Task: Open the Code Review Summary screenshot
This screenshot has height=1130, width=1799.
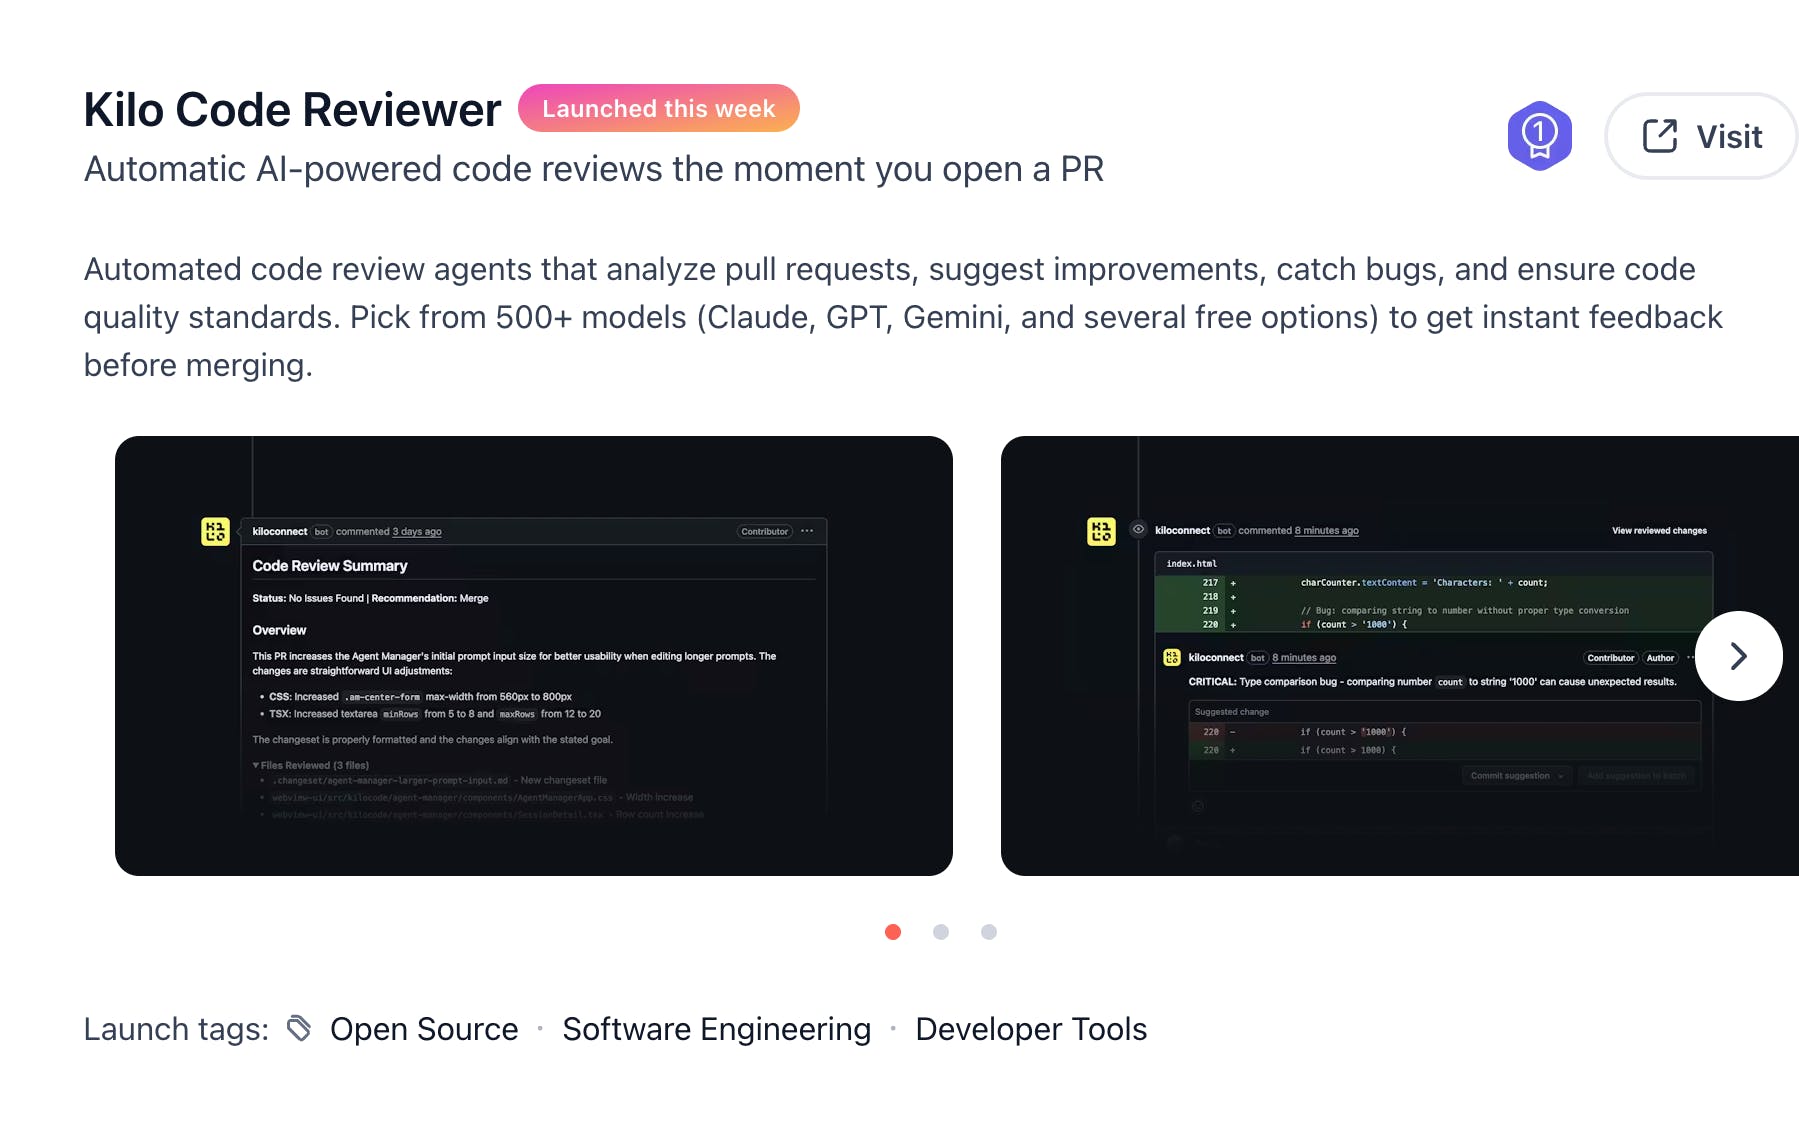Action: pyautogui.click(x=534, y=656)
